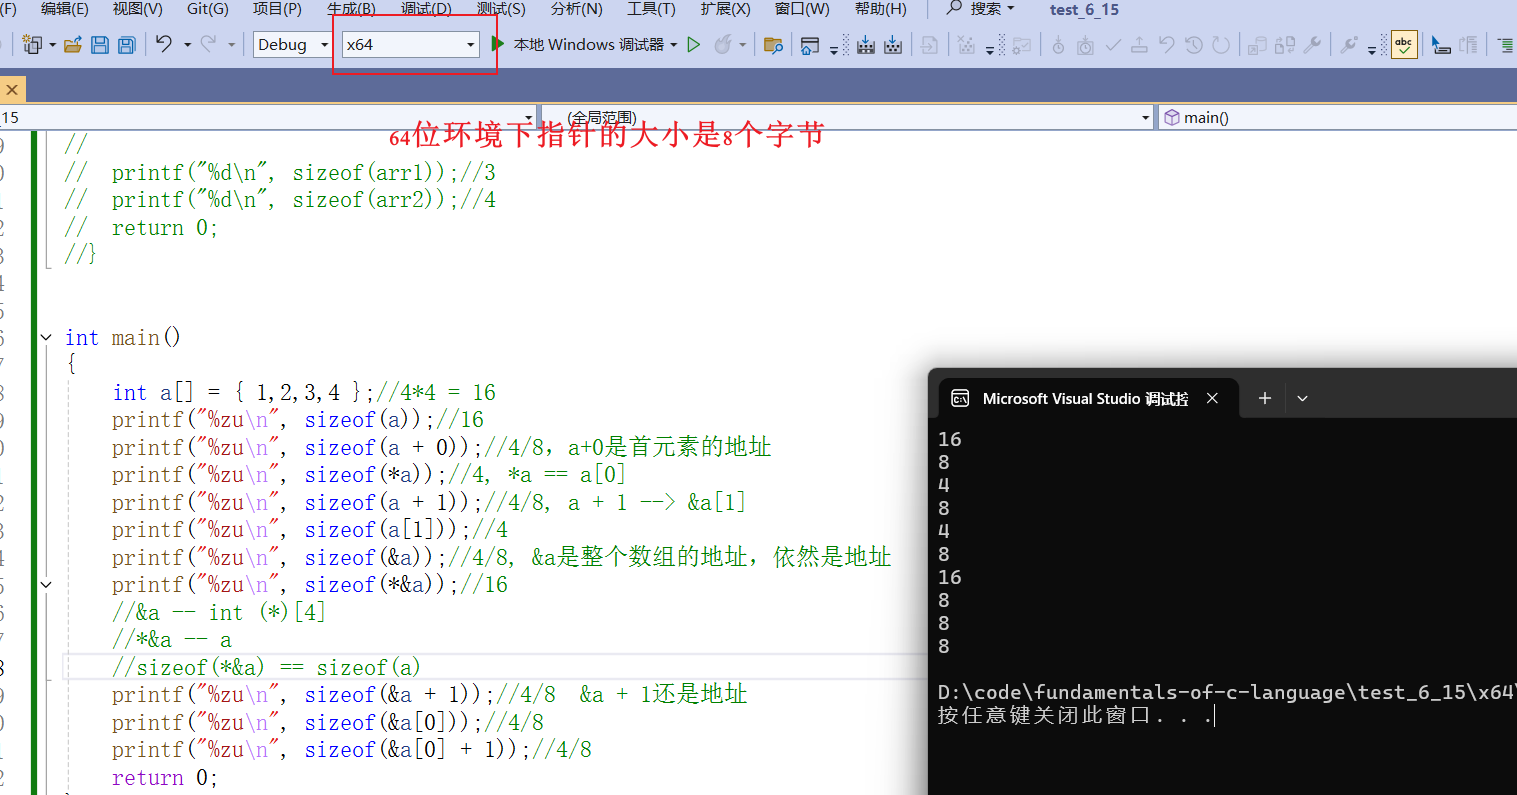Click the Open File folder icon
Screen dimensions: 1517x795
tap(73, 45)
